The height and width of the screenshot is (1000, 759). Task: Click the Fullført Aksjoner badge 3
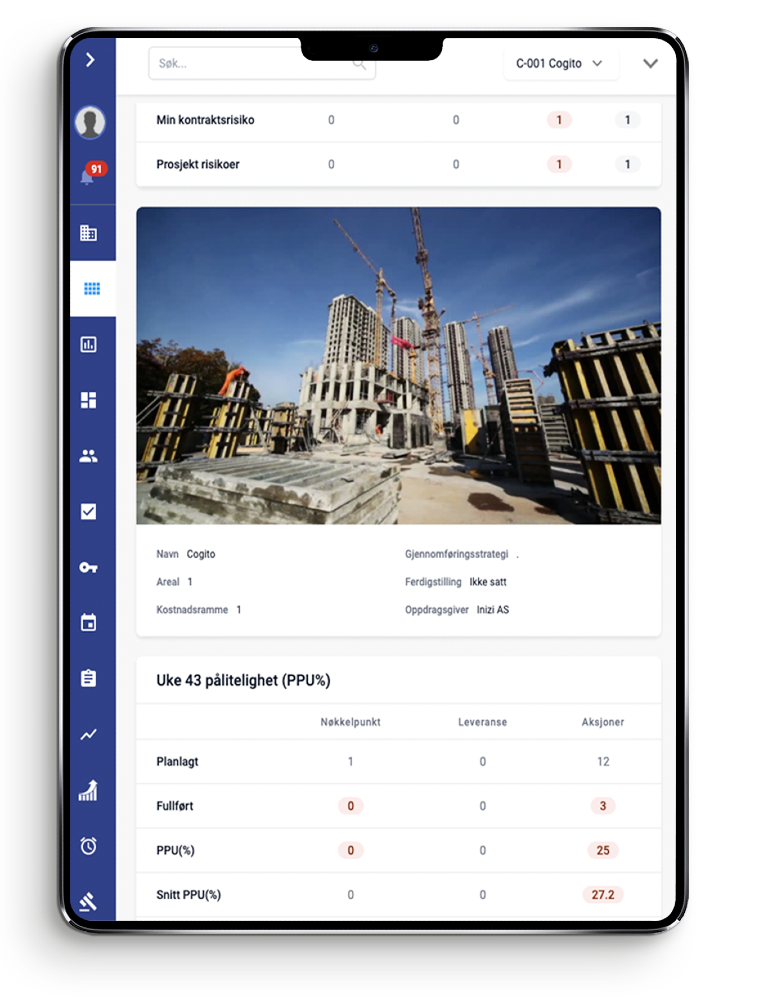pyautogui.click(x=603, y=806)
